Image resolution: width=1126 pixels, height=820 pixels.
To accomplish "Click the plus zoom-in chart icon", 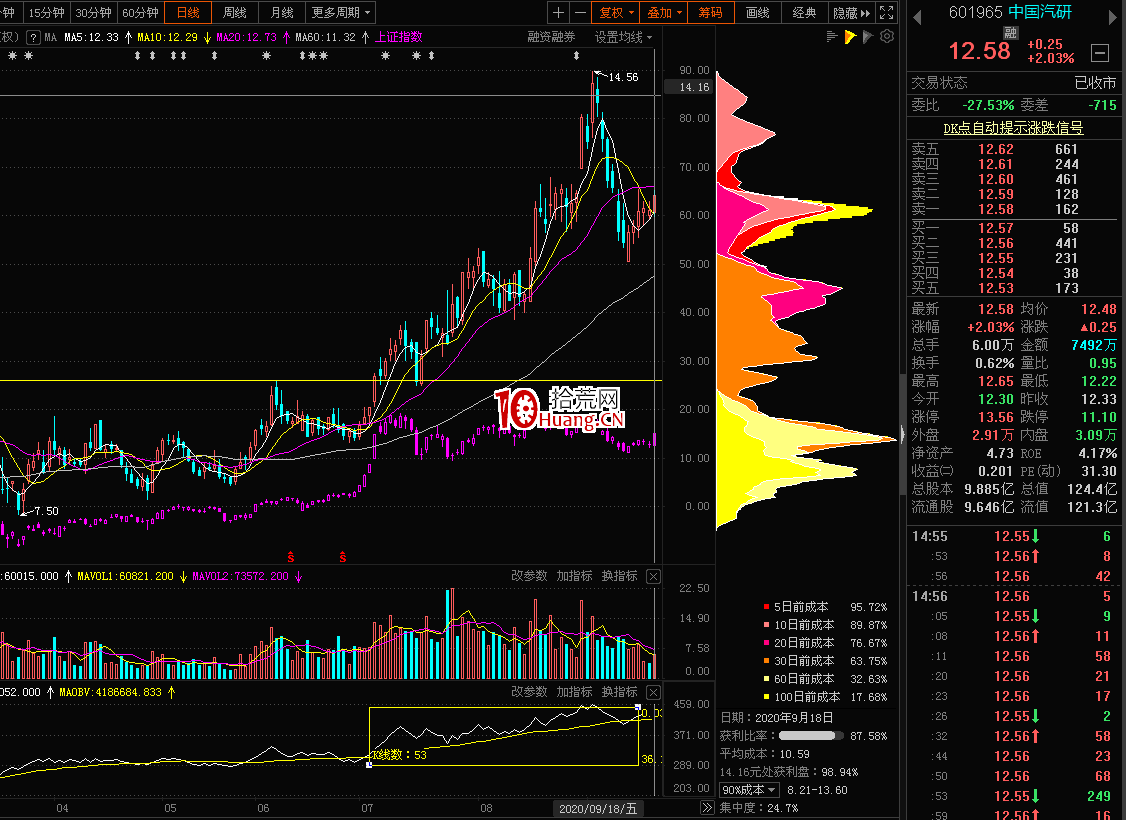I will [558, 13].
